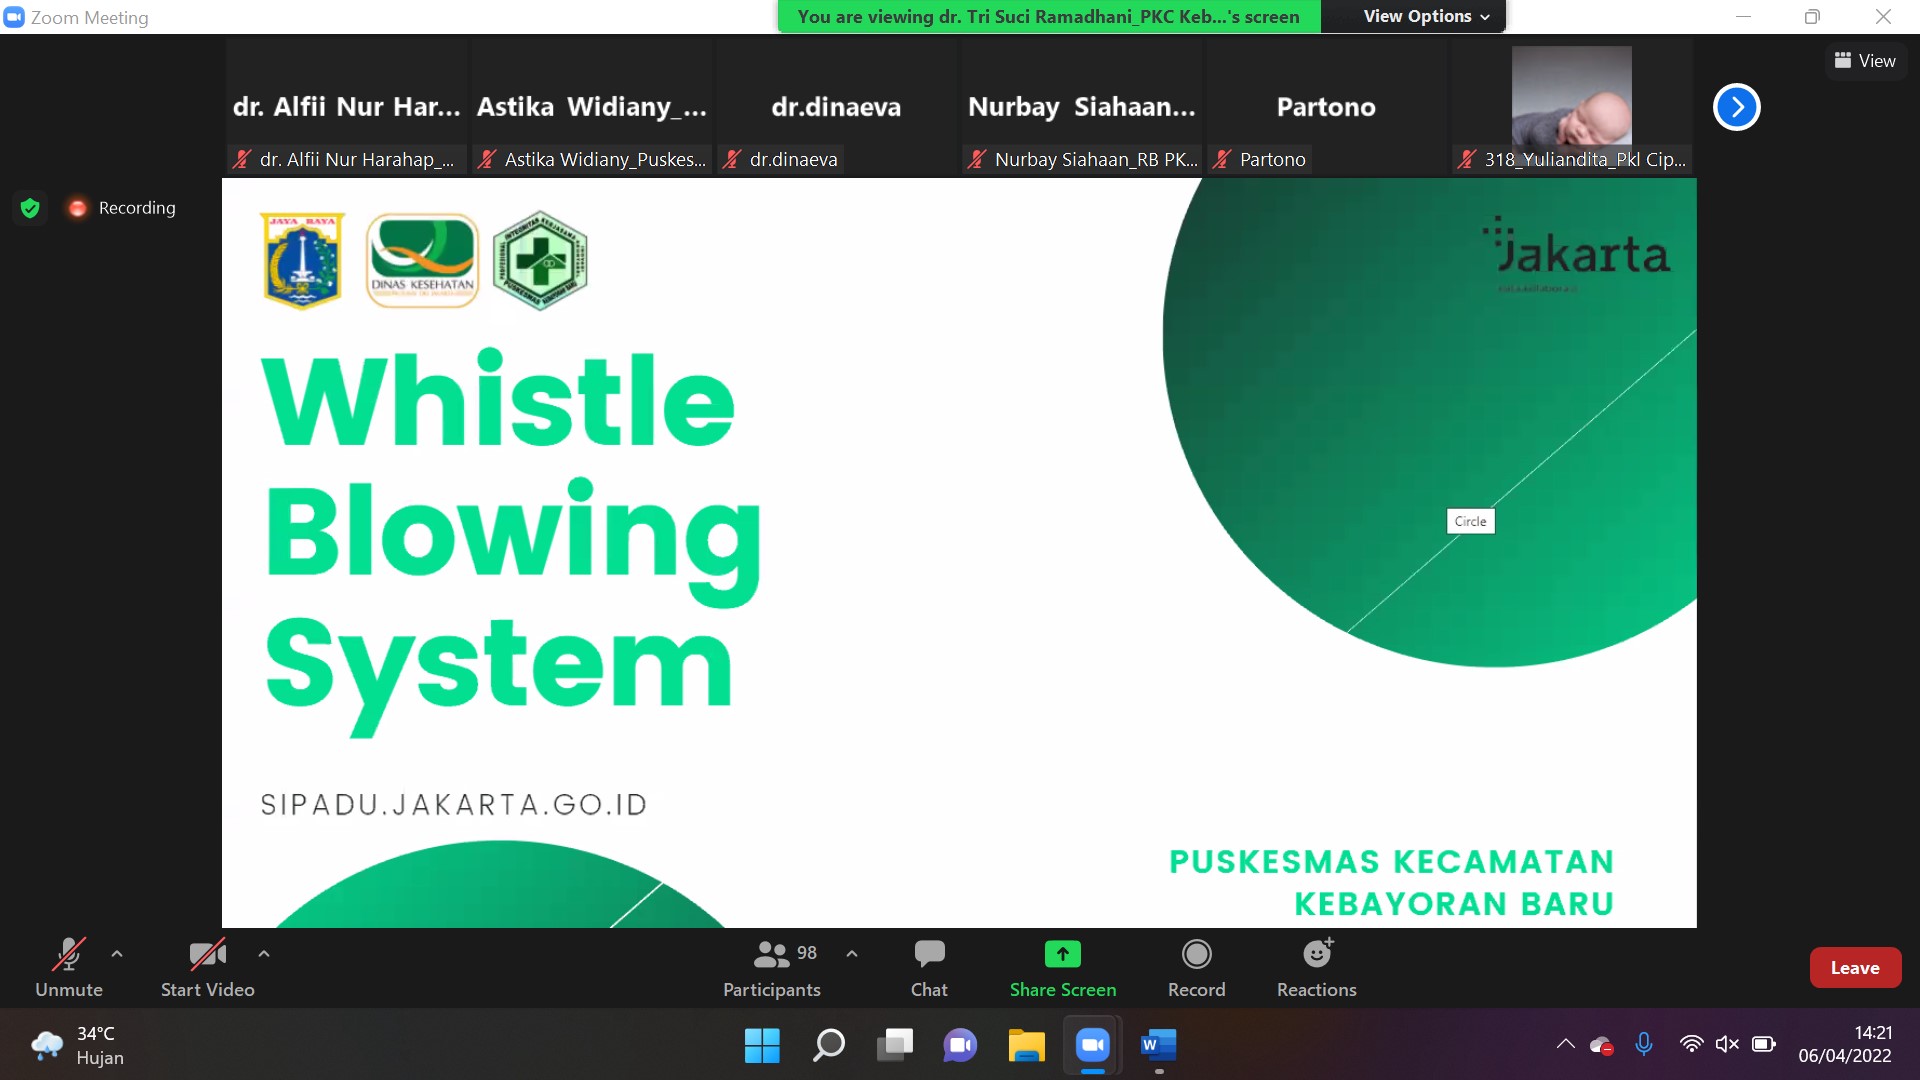
Task: Click the green Puskesmas cross logo
Action: click(540, 260)
